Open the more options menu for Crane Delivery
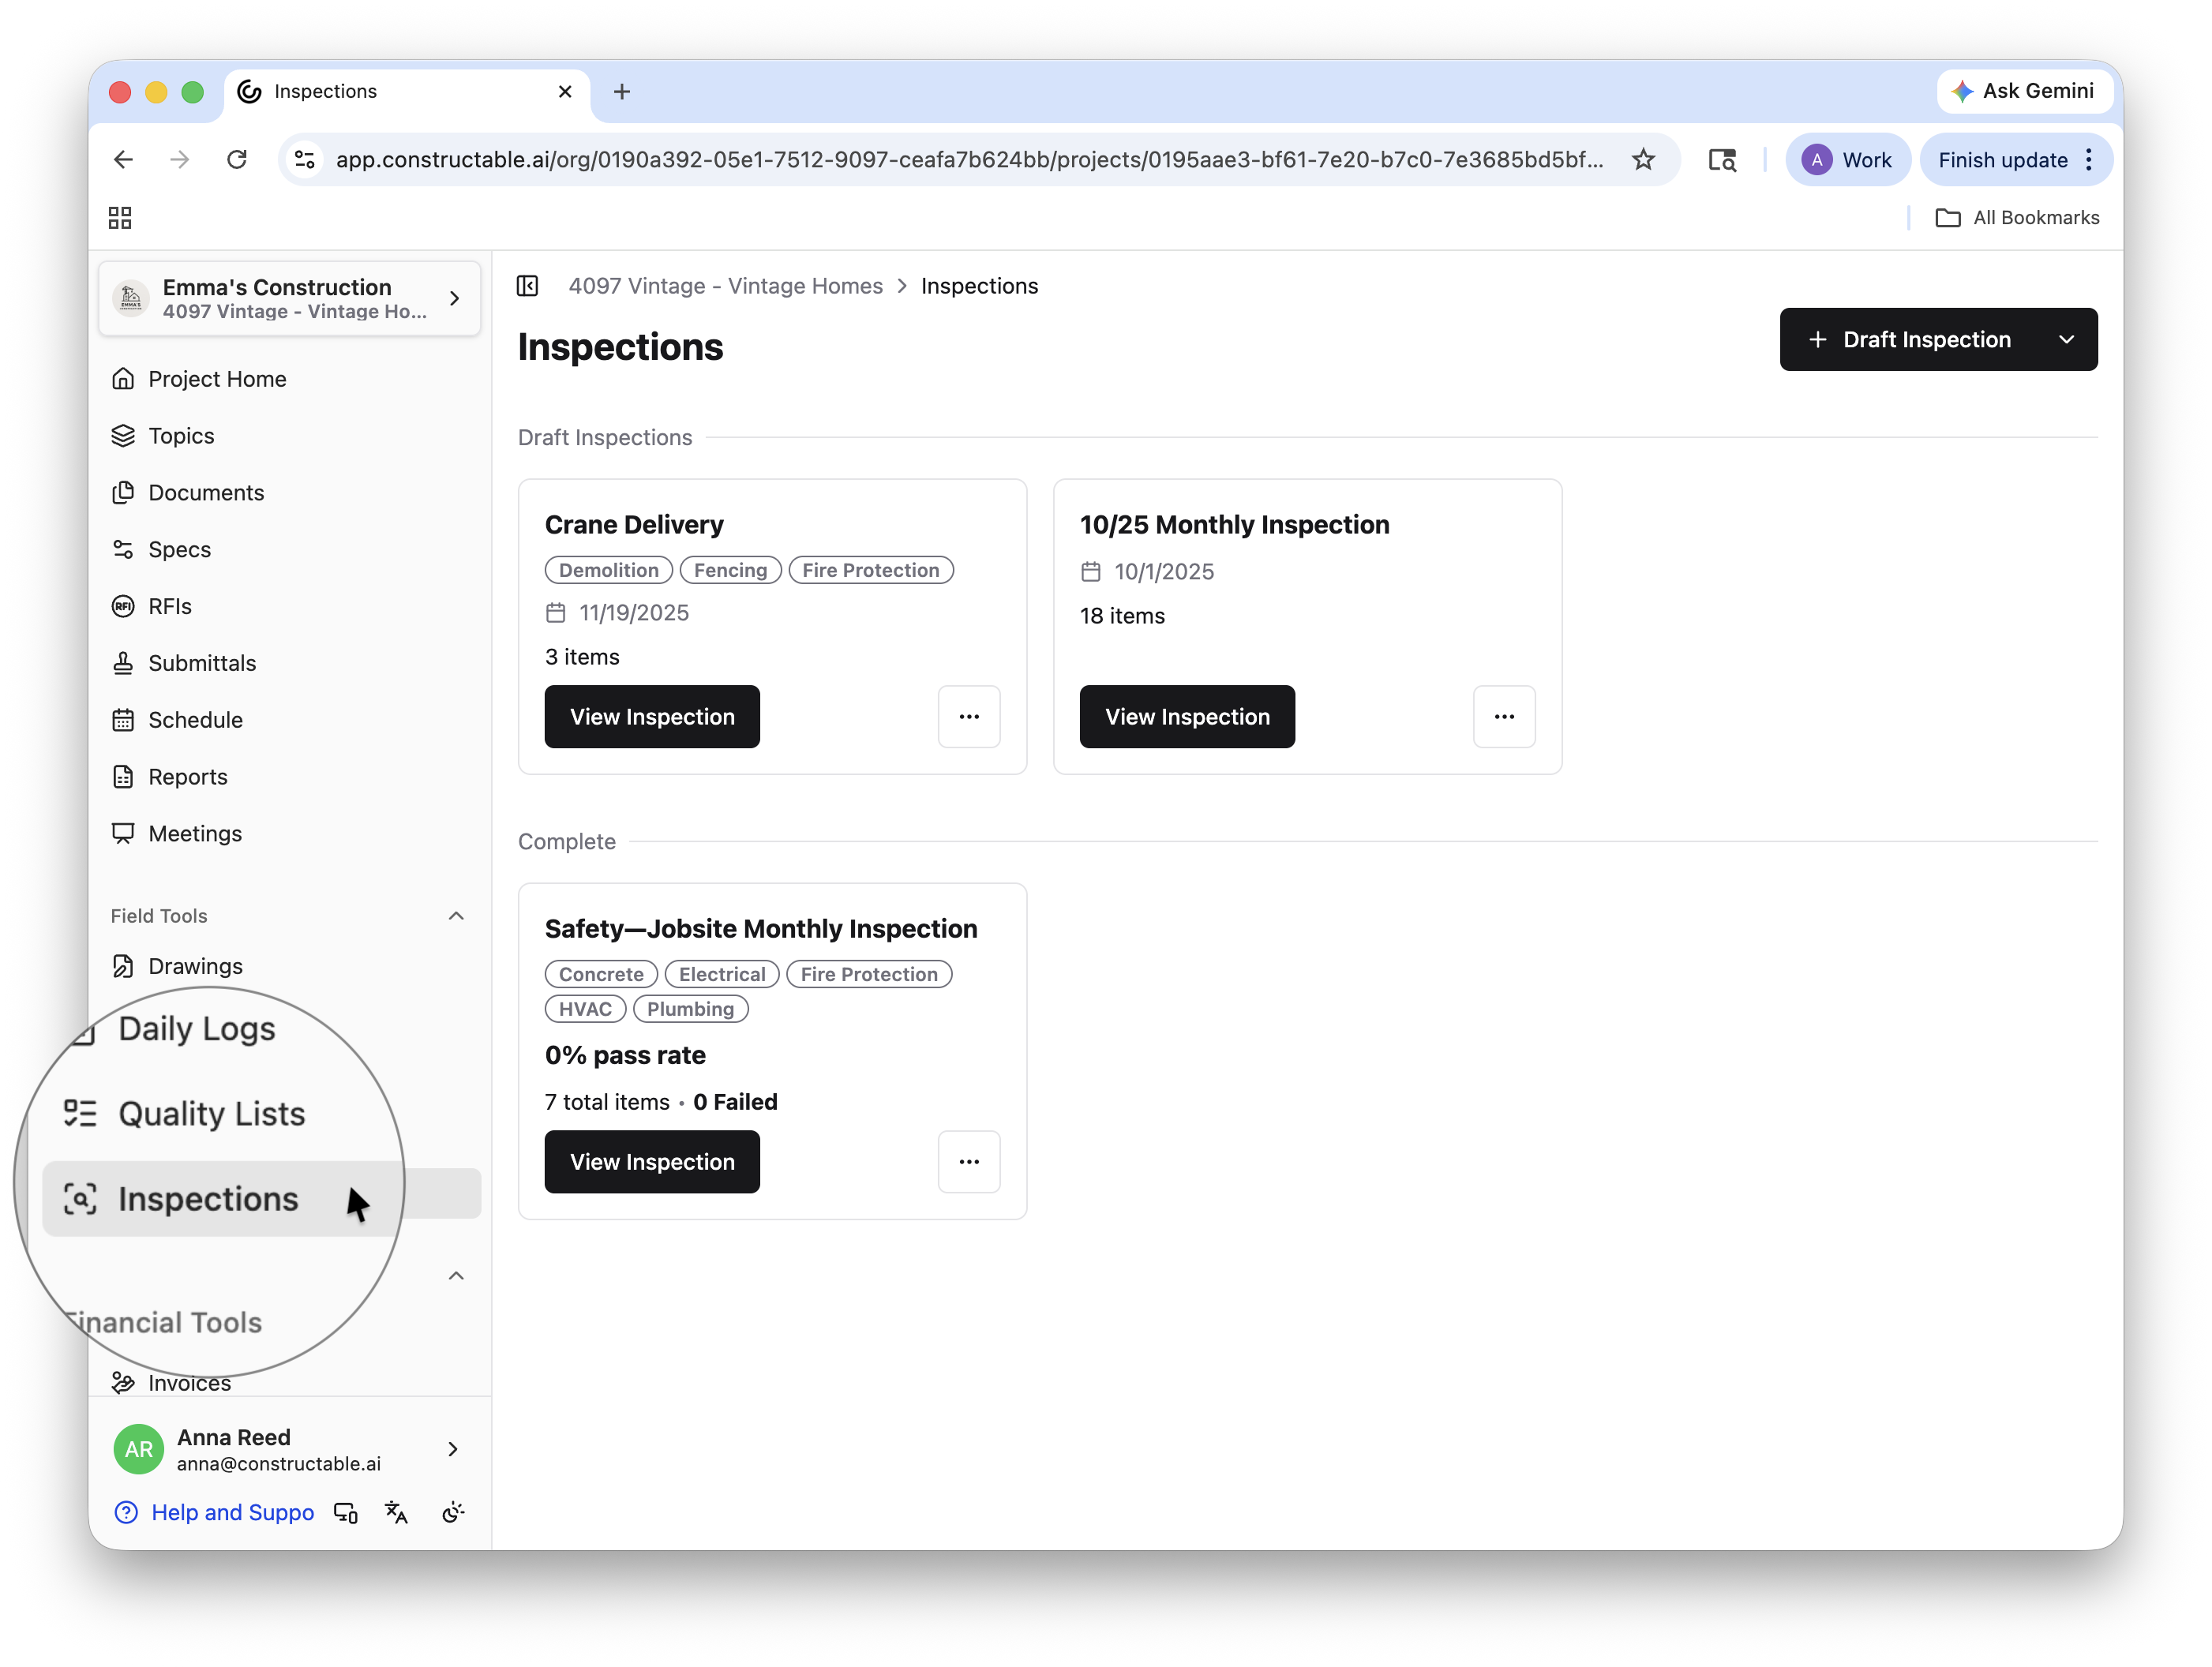Viewport: 2212px width, 1667px height. pyautogui.click(x=969, y=717)
